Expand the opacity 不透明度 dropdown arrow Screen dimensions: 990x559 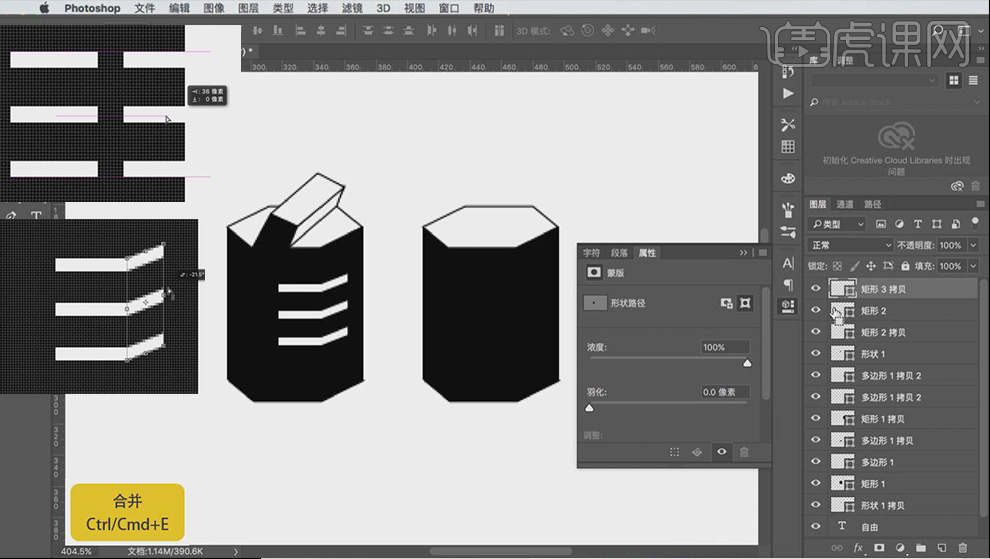coord(972,245)
